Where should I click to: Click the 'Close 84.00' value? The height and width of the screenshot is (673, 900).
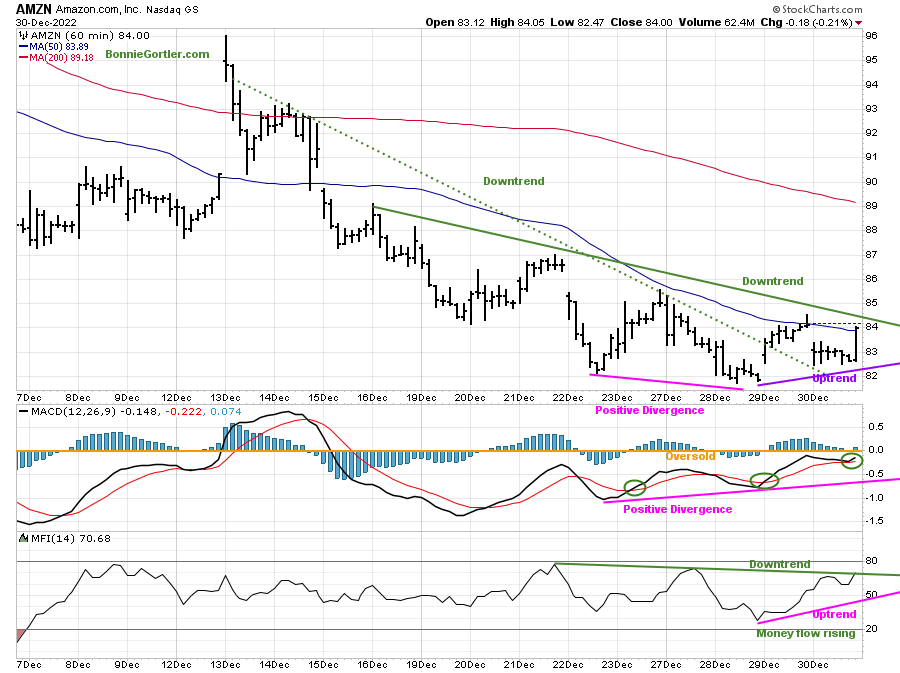pos(641,22)
